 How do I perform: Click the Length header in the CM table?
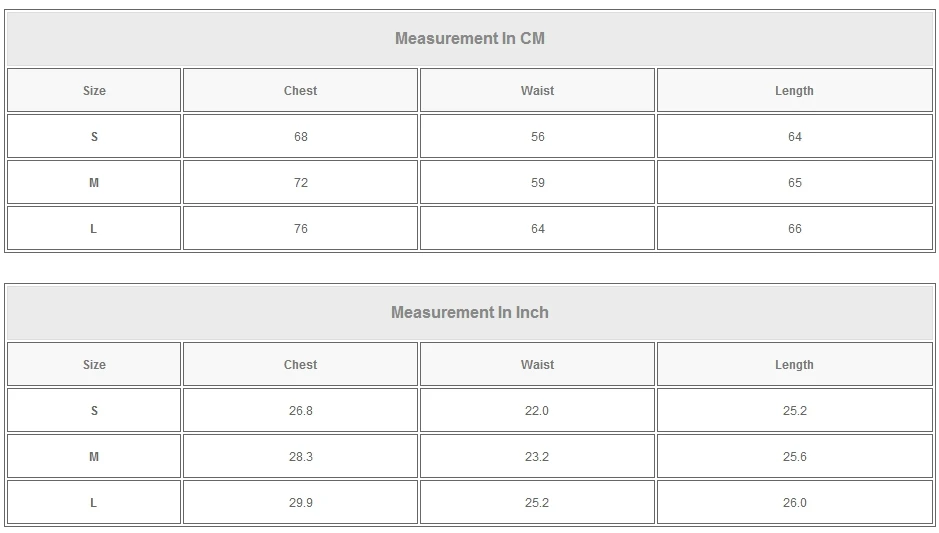[794, 91]
